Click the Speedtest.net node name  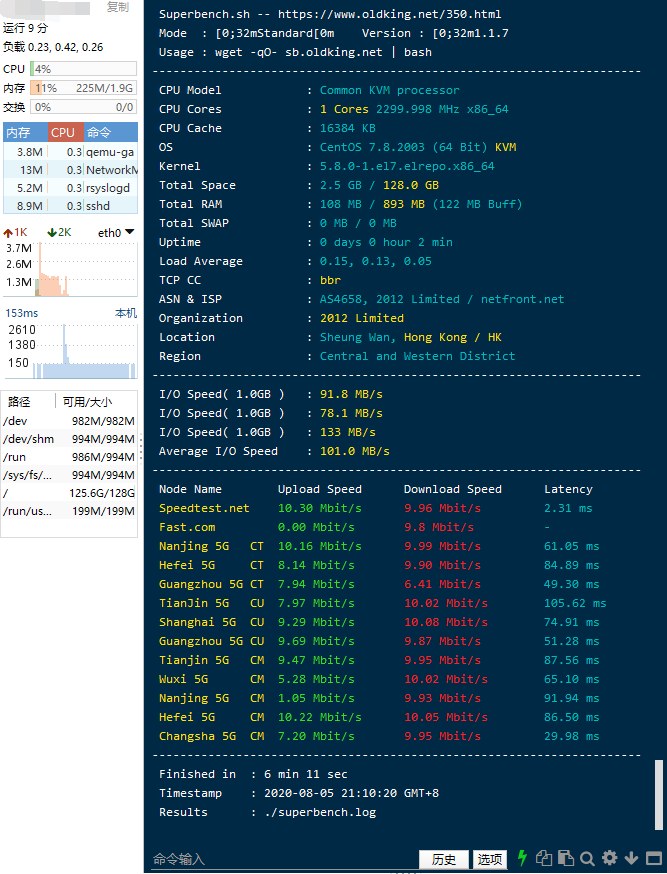point(204,508)
